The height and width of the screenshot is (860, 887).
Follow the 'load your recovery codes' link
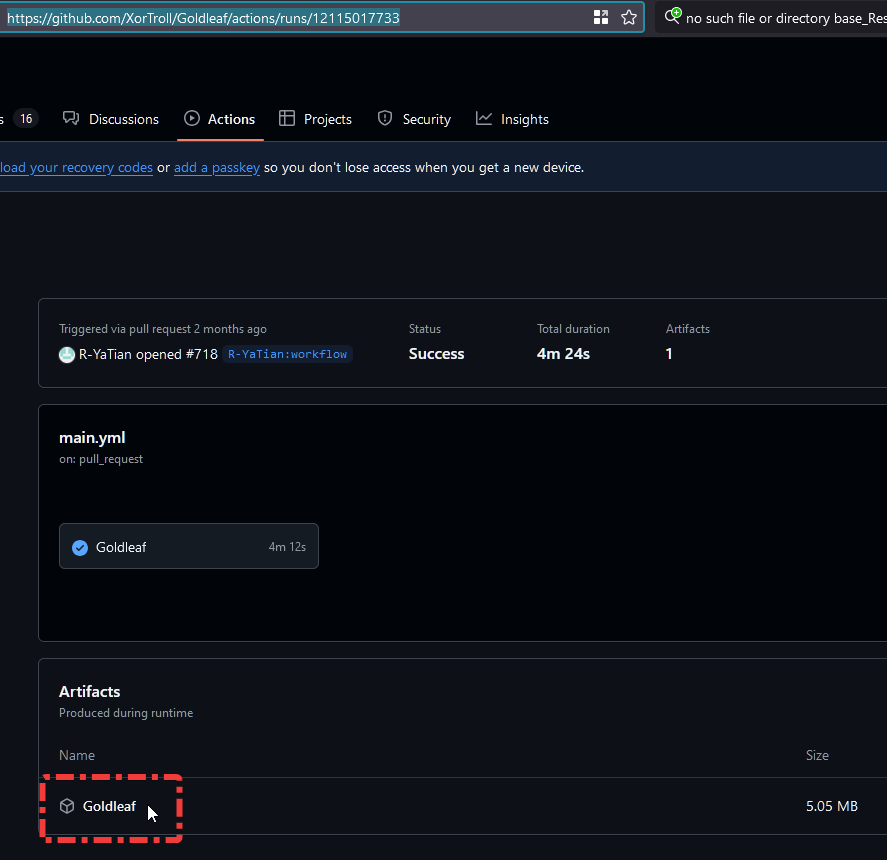pos(76,167)
